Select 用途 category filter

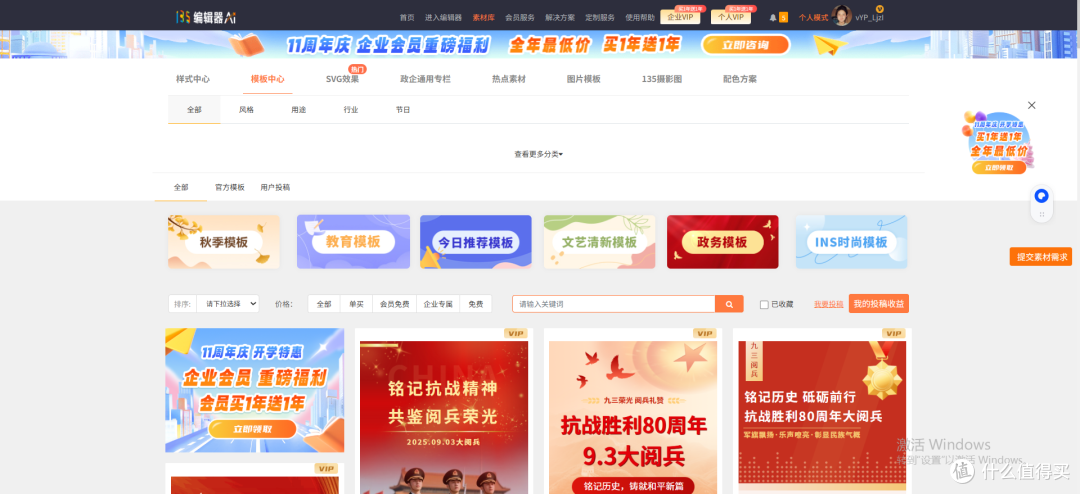pos(298,110)
